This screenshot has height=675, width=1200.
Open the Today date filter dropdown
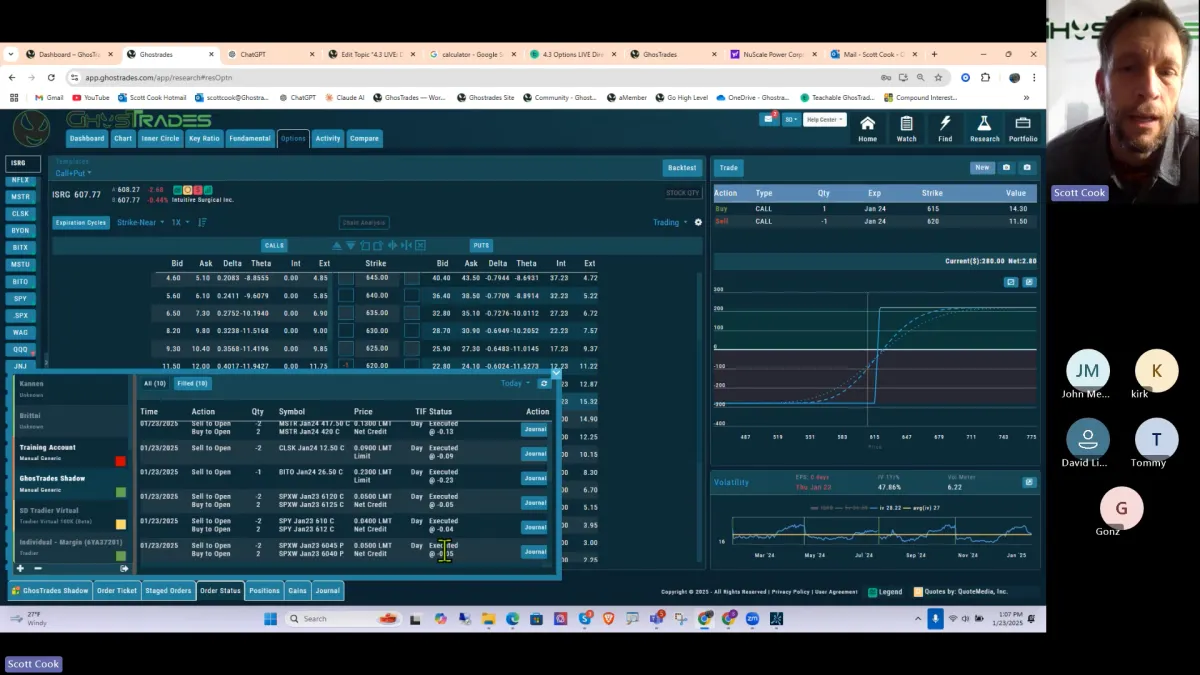pyautogui.click(x=517, y=383)
